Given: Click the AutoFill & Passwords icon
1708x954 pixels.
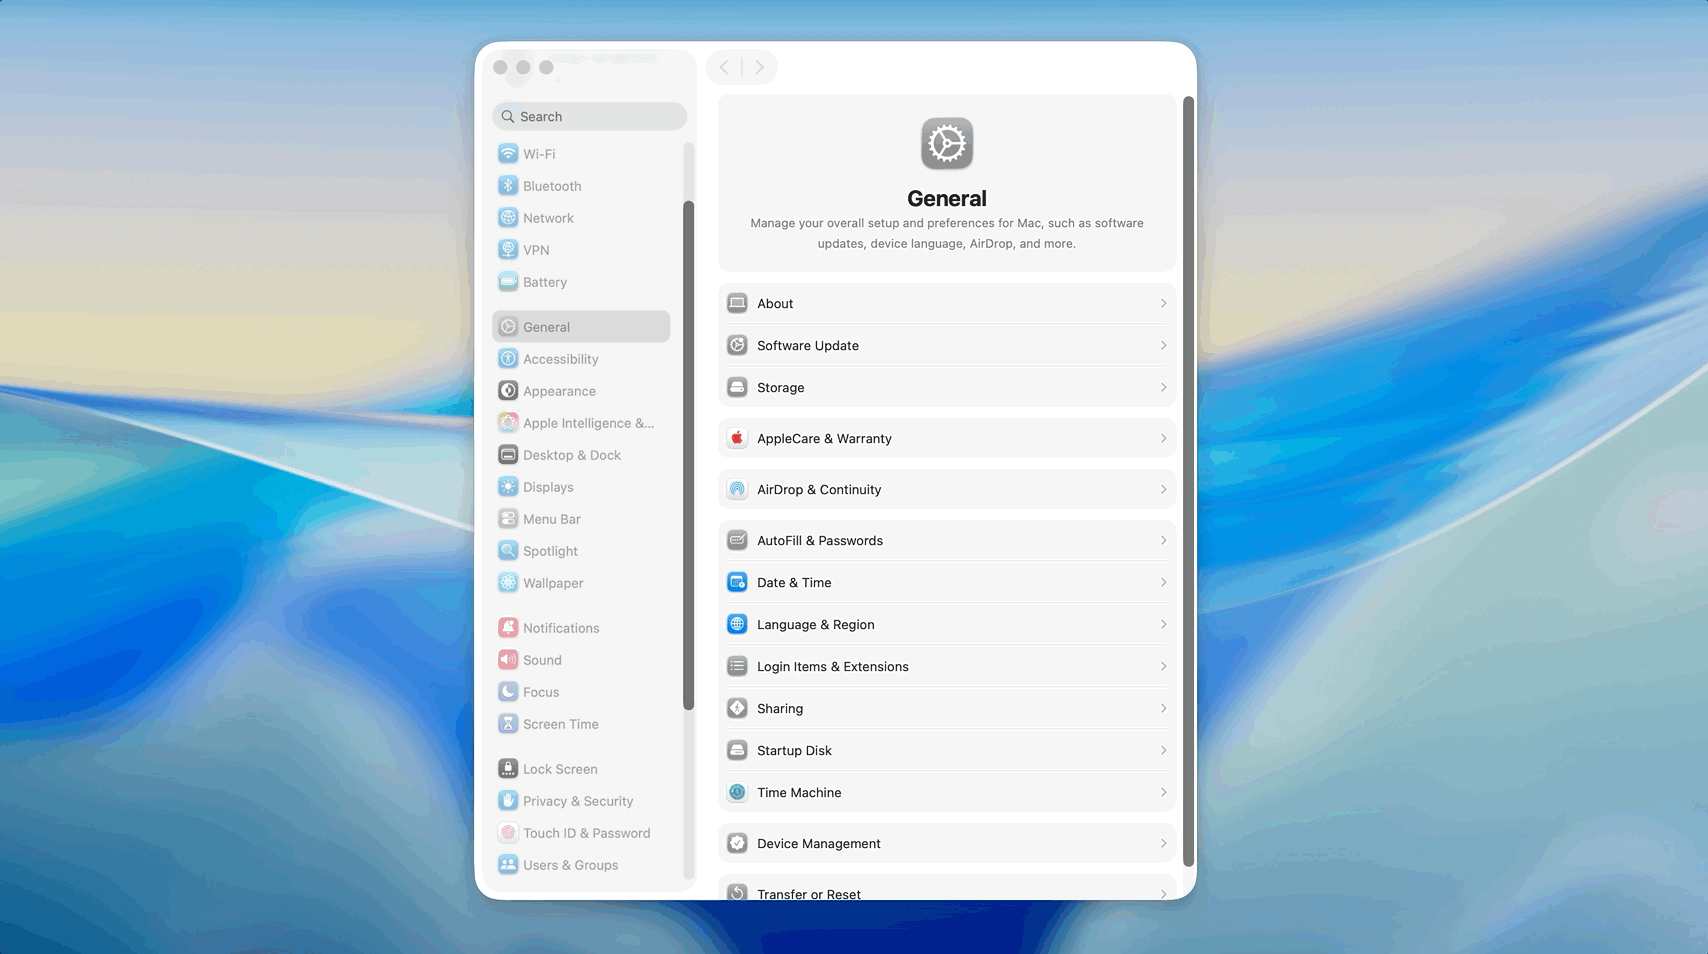Looking at the screenshot, I should pos(737,540).
